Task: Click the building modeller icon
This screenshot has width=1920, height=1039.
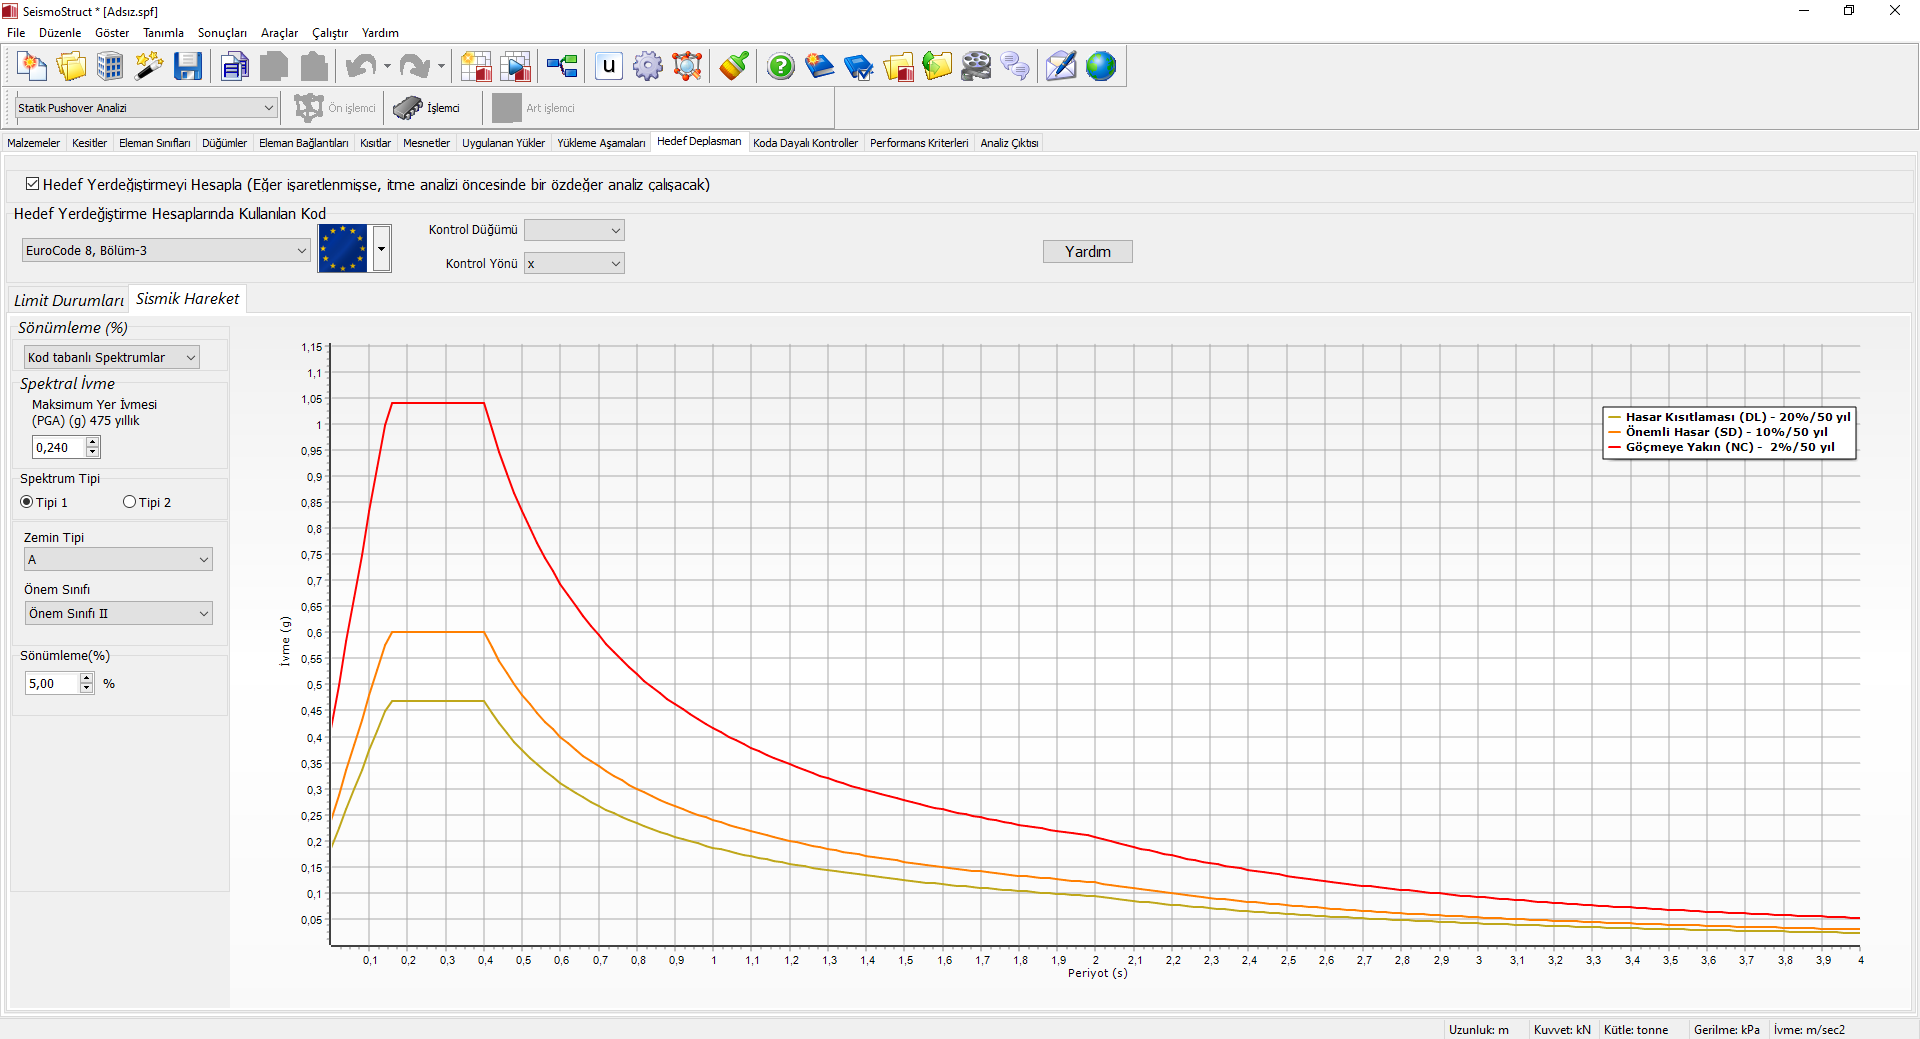Action: tap(110, 67)
